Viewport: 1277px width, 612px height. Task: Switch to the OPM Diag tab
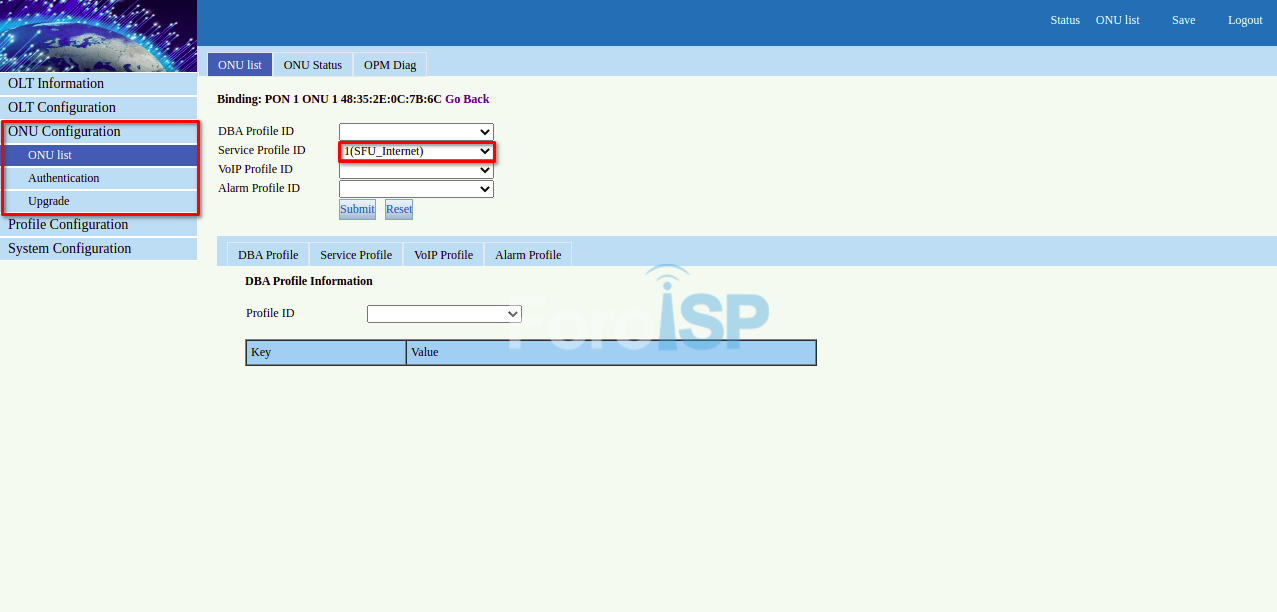pyautogui.click(x=389, y=64)
